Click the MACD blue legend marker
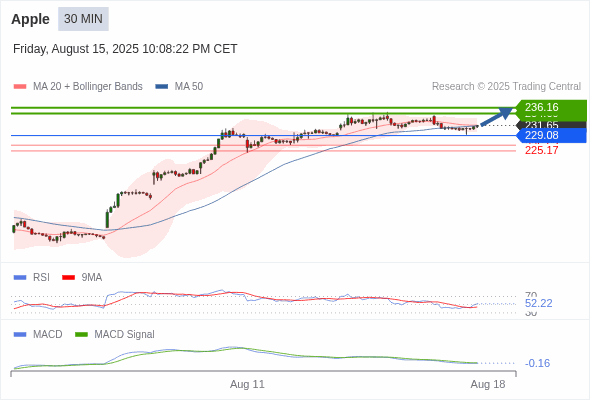The image size is (590, 400). pos(20,335)
